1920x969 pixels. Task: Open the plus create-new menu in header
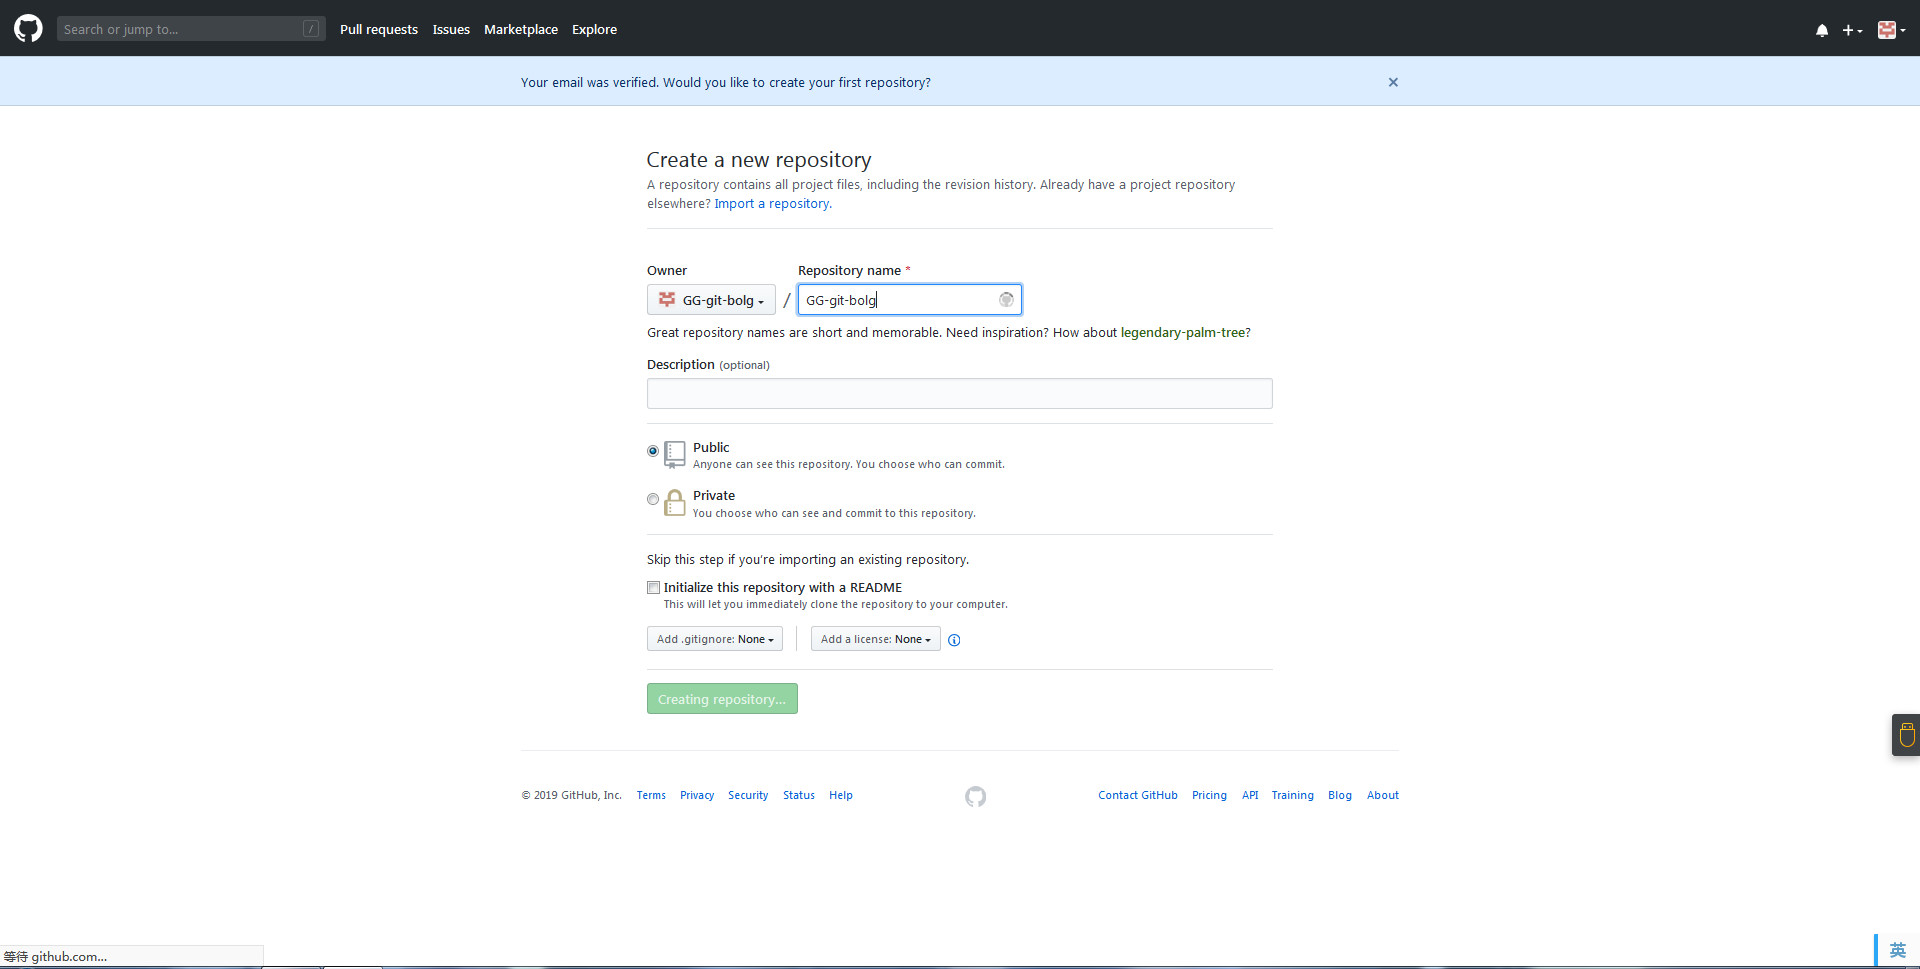pyautogui.click(x=1851, y=30)
